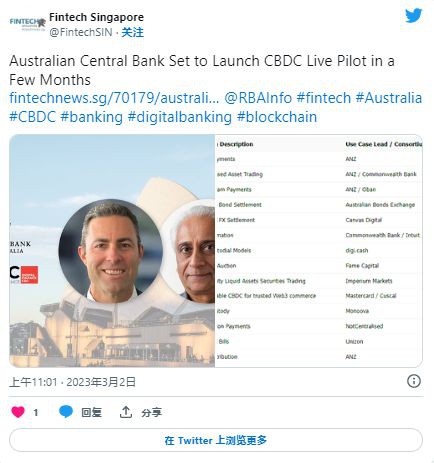Open the use case table image
This screenshot has height=463, width=434.
[319, 251]
